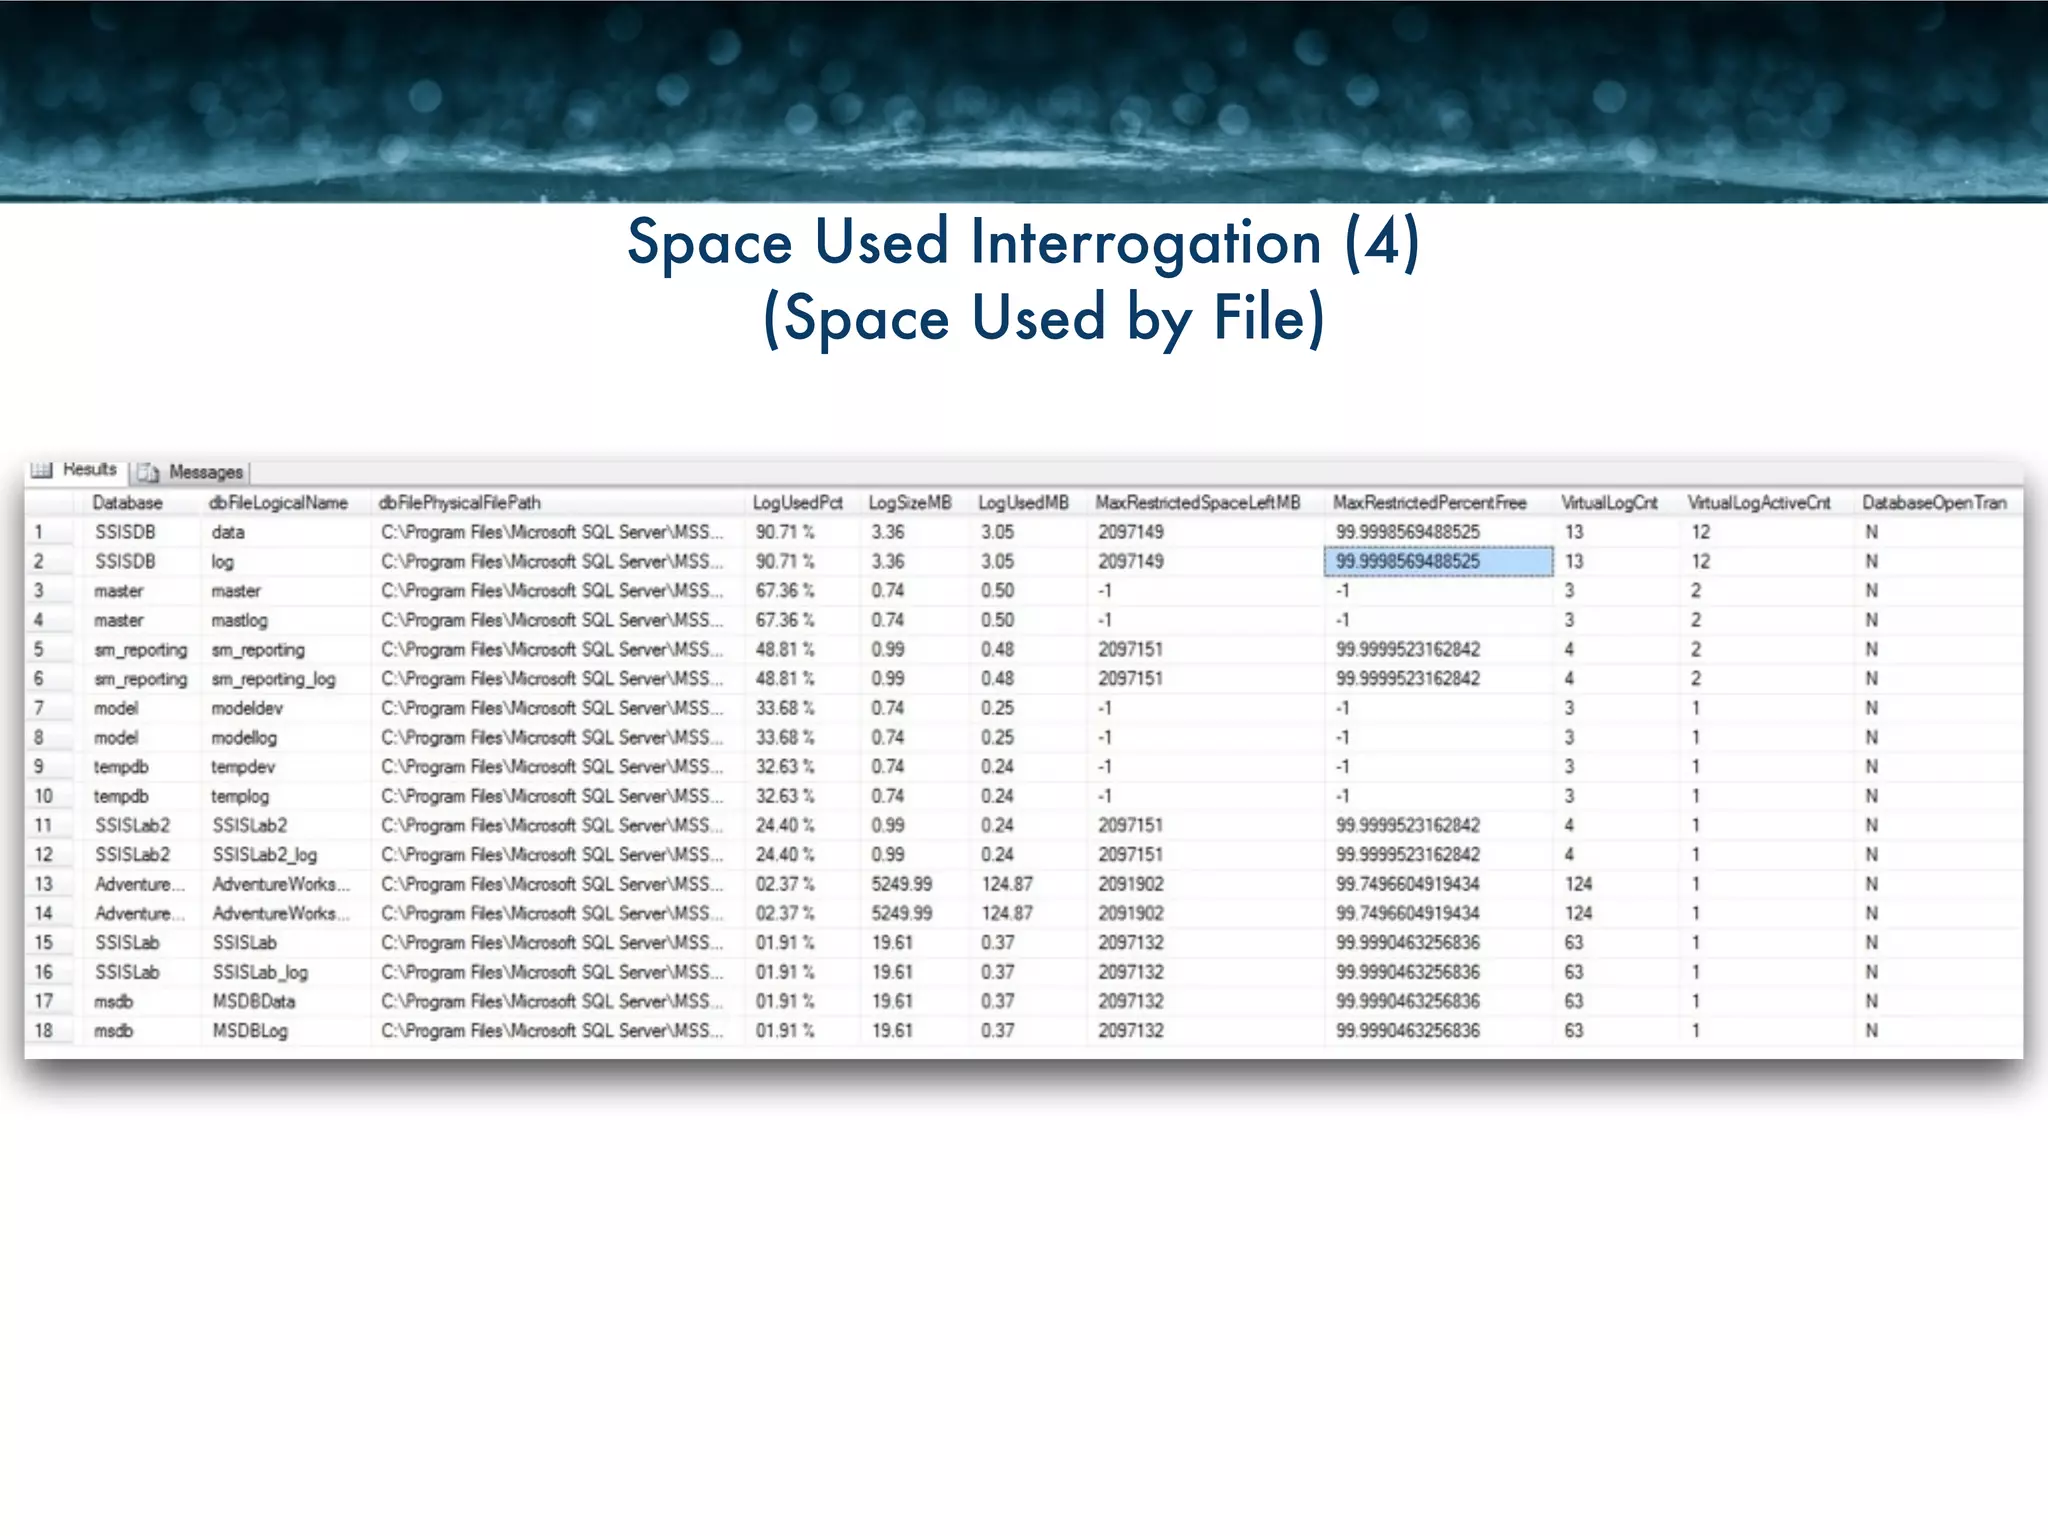Select the Database column header

127,503
